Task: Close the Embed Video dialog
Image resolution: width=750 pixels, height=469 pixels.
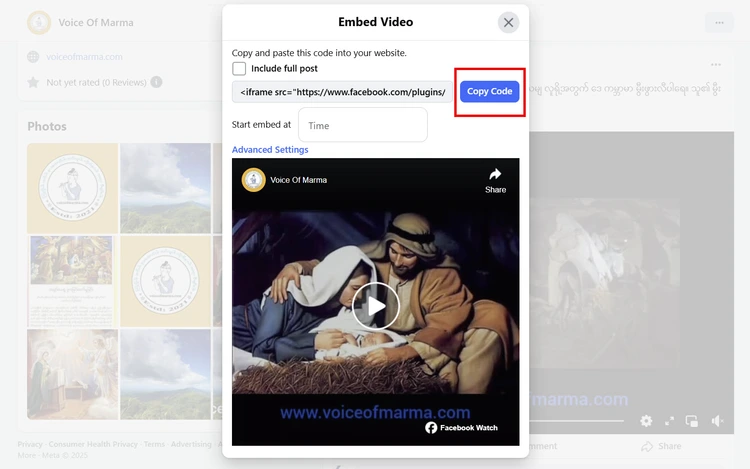Action: click(x=508, y=22)
